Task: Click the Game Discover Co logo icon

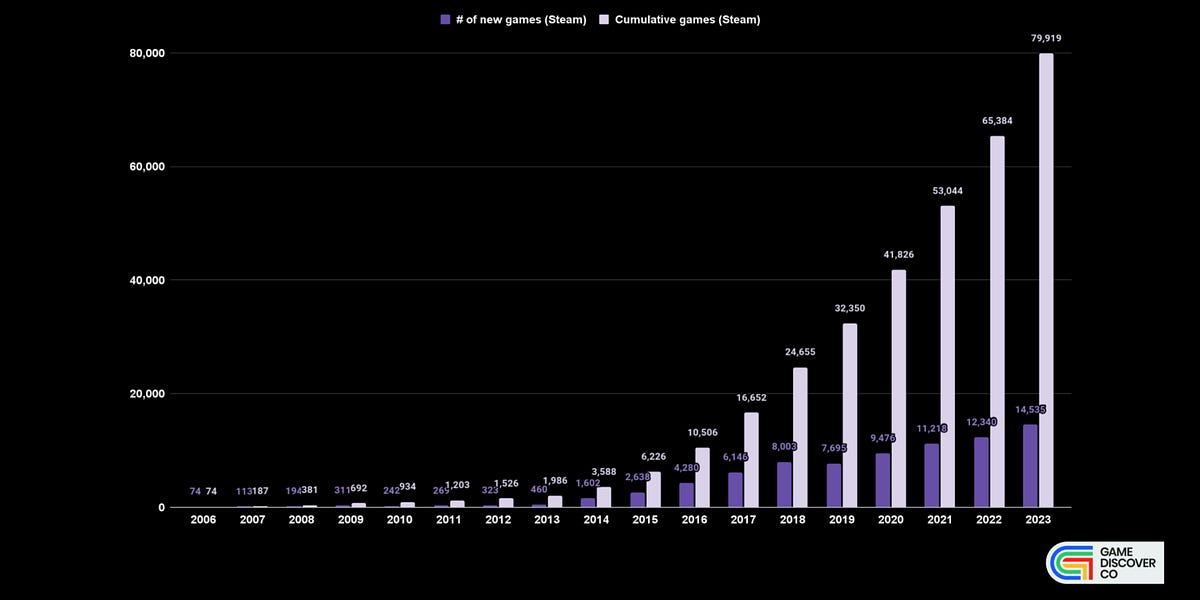Action: (x=1070, y=563)
